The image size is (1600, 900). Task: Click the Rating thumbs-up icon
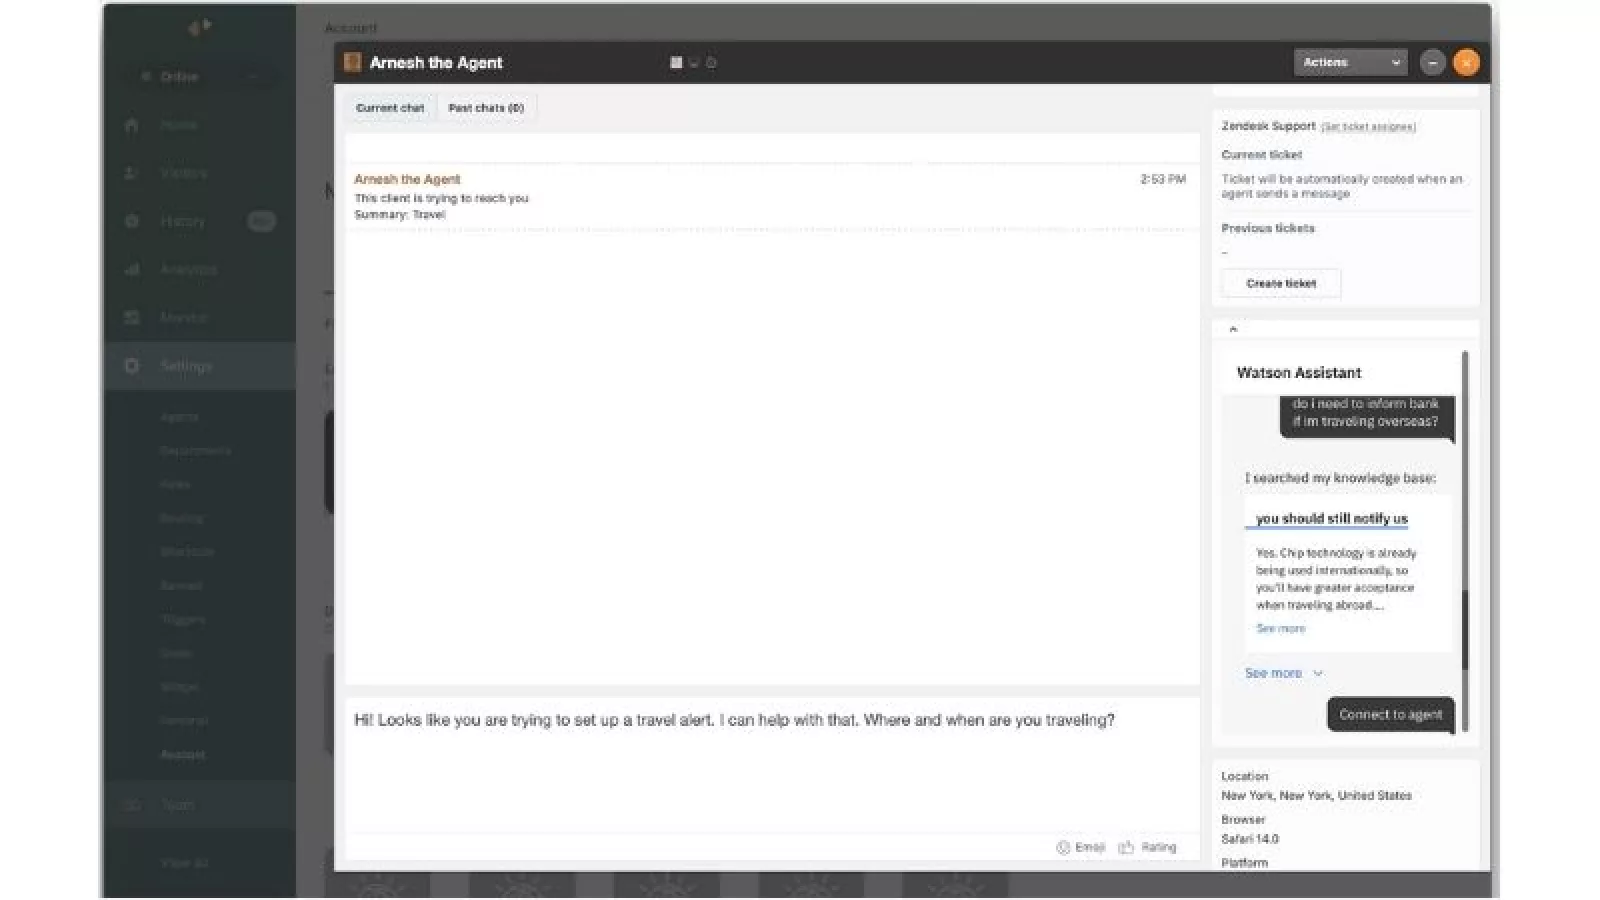coord(1127,847)
